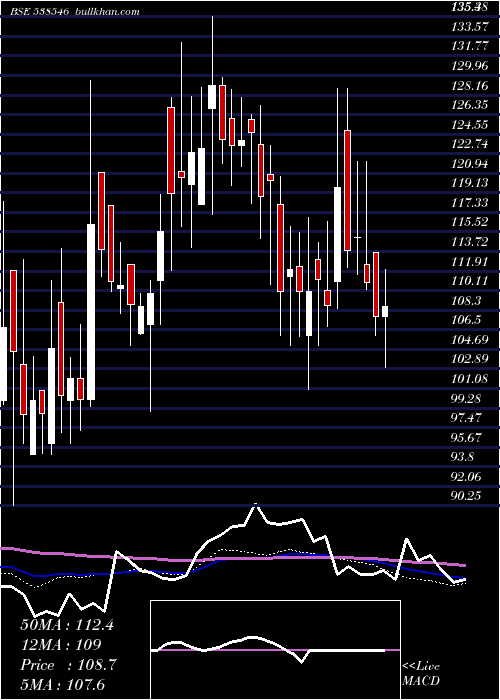Click the 113.72 price axis label

(469, 242)
